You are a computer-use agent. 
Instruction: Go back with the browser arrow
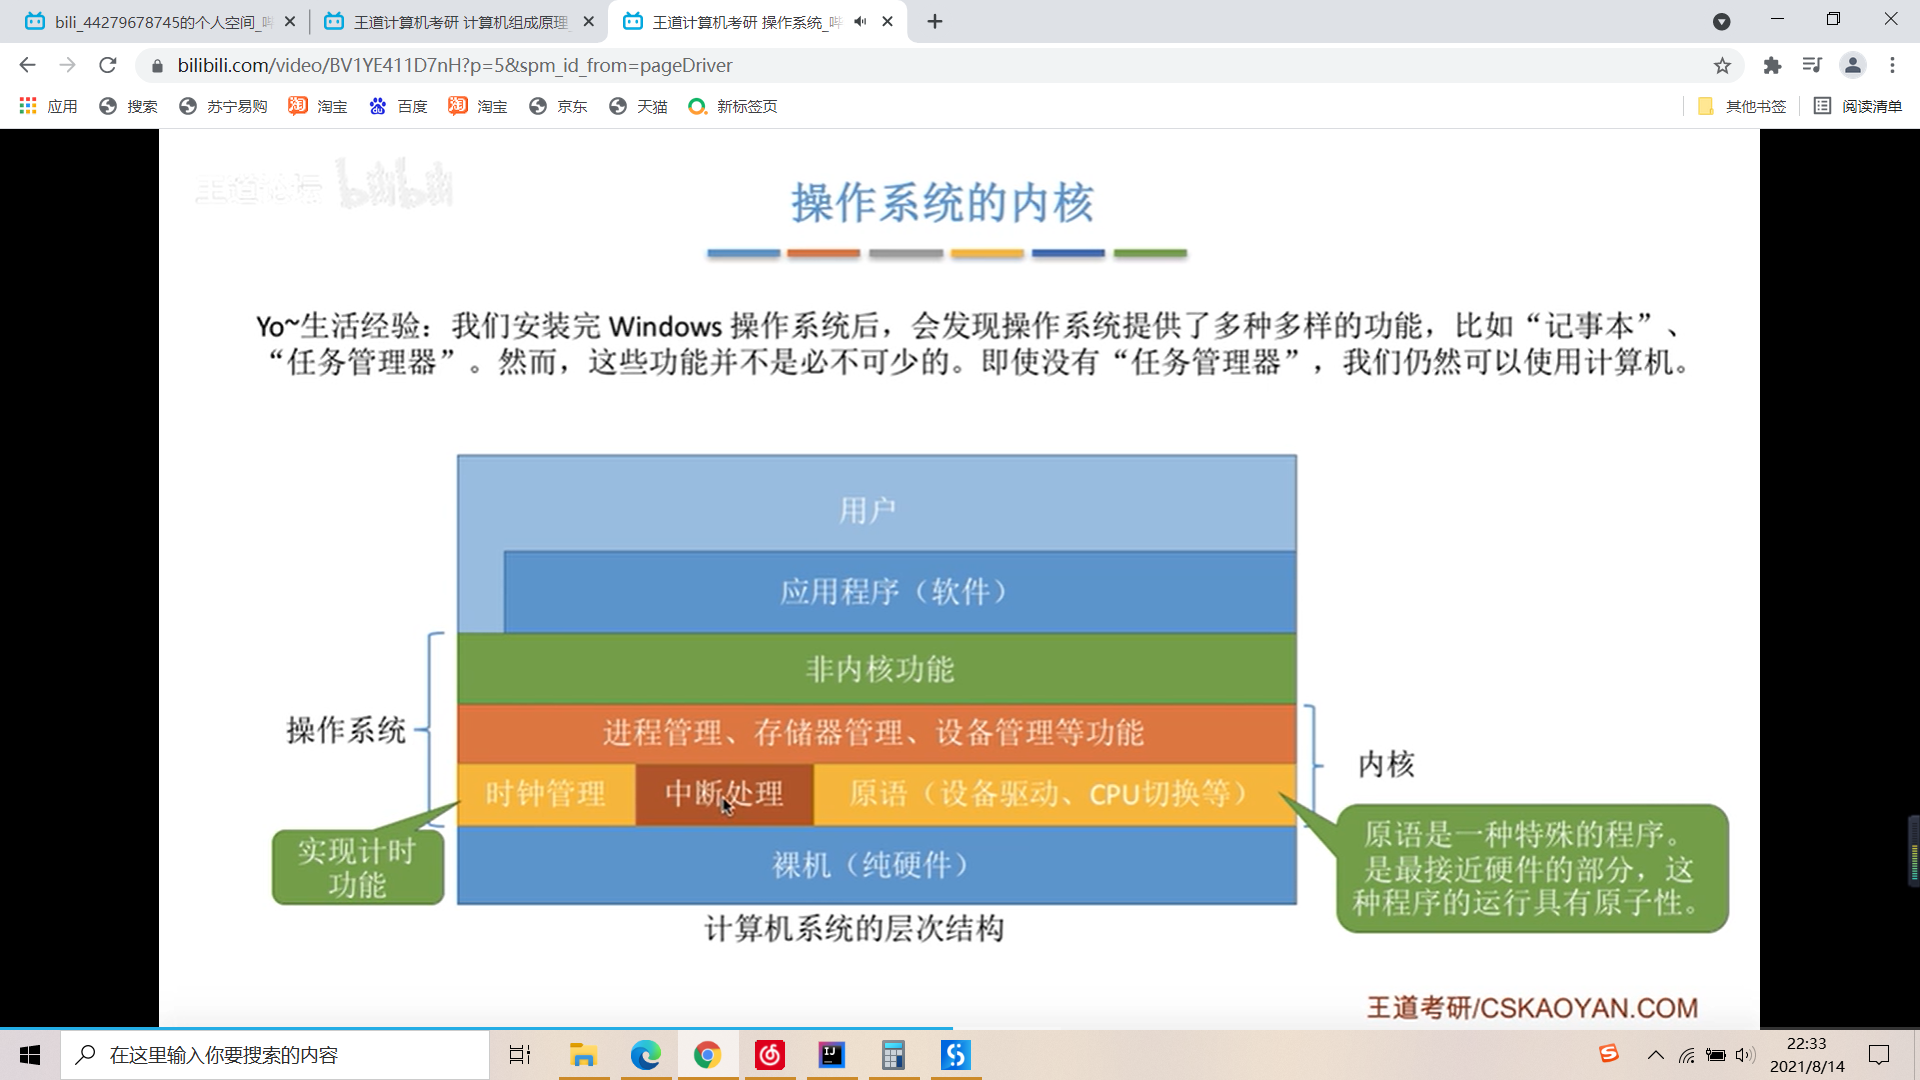(x=27, y=65)
